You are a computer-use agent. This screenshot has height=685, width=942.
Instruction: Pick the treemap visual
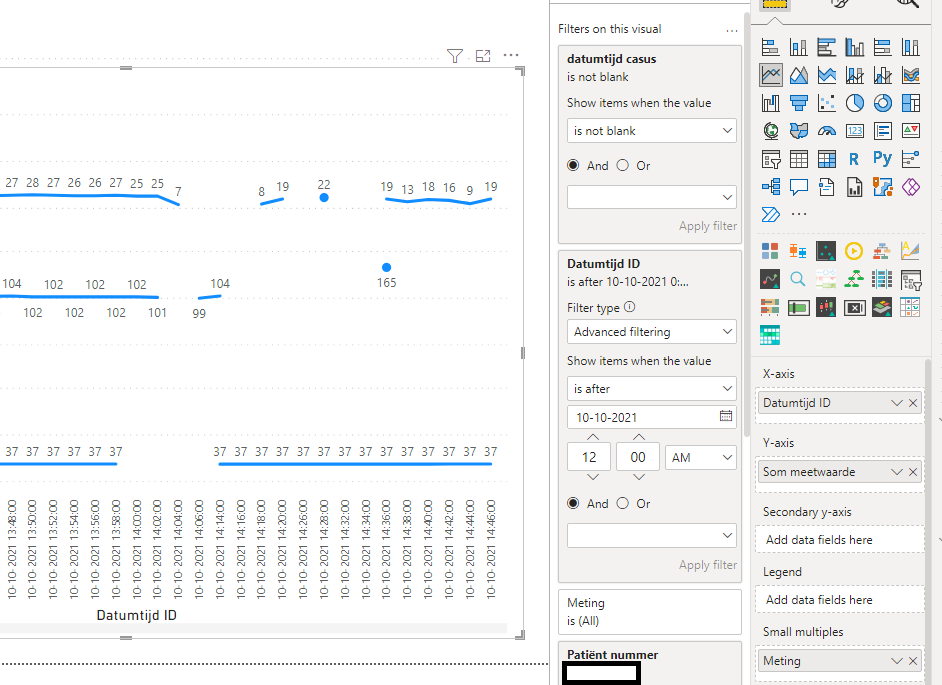coord(910,103)
